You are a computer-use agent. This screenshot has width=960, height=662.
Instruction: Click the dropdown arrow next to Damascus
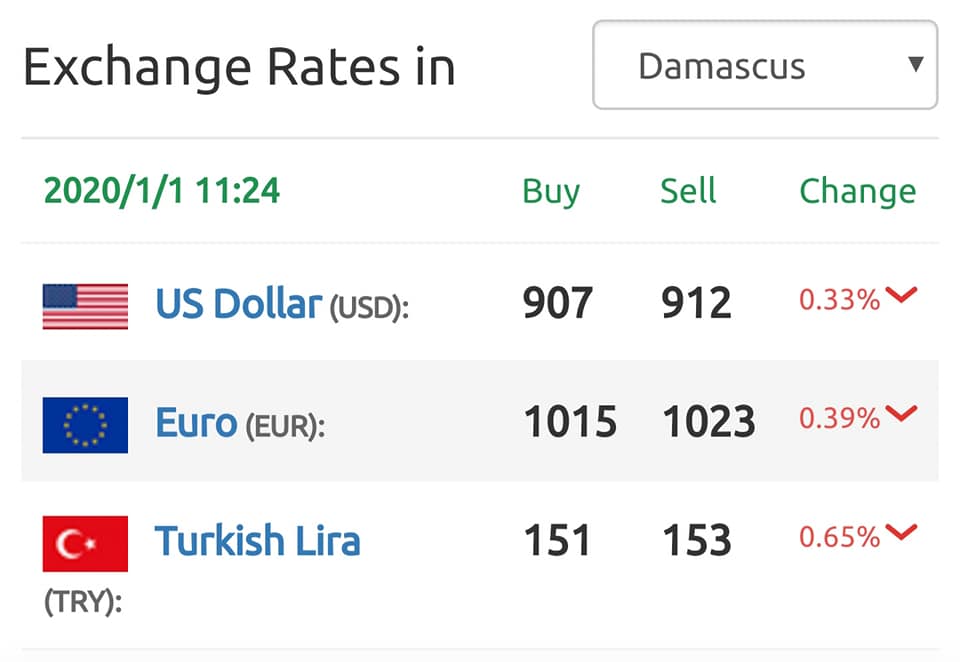pos(915,64)
